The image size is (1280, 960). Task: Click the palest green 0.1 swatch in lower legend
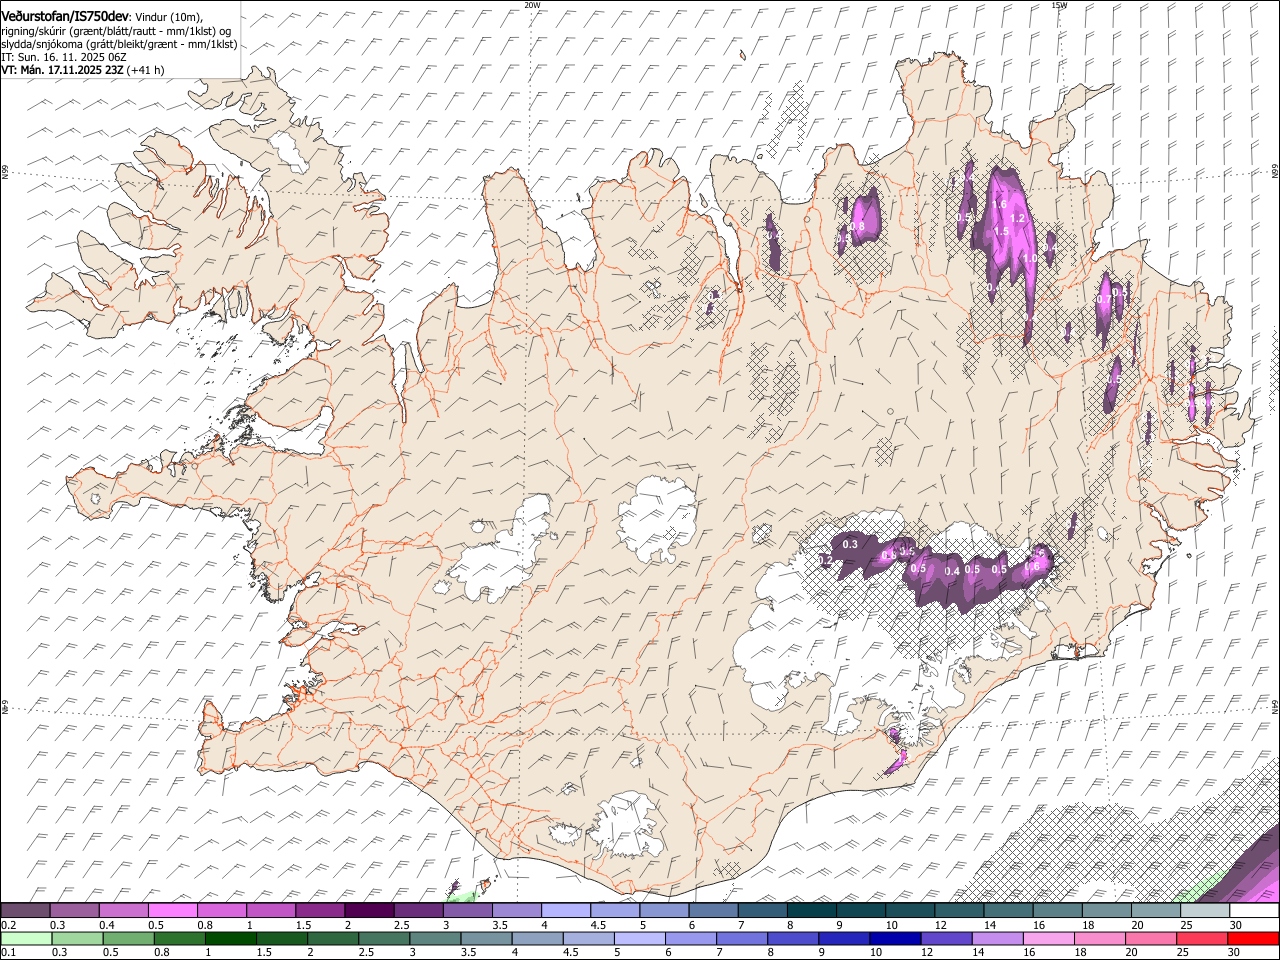pyautogui.click(x=26, y=938)
